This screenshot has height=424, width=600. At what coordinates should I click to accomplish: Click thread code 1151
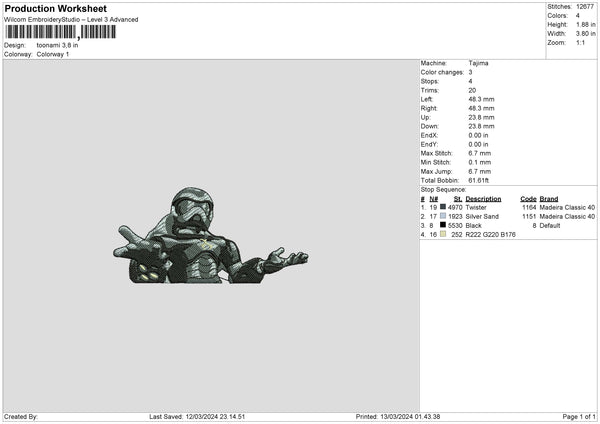point(529,217)
